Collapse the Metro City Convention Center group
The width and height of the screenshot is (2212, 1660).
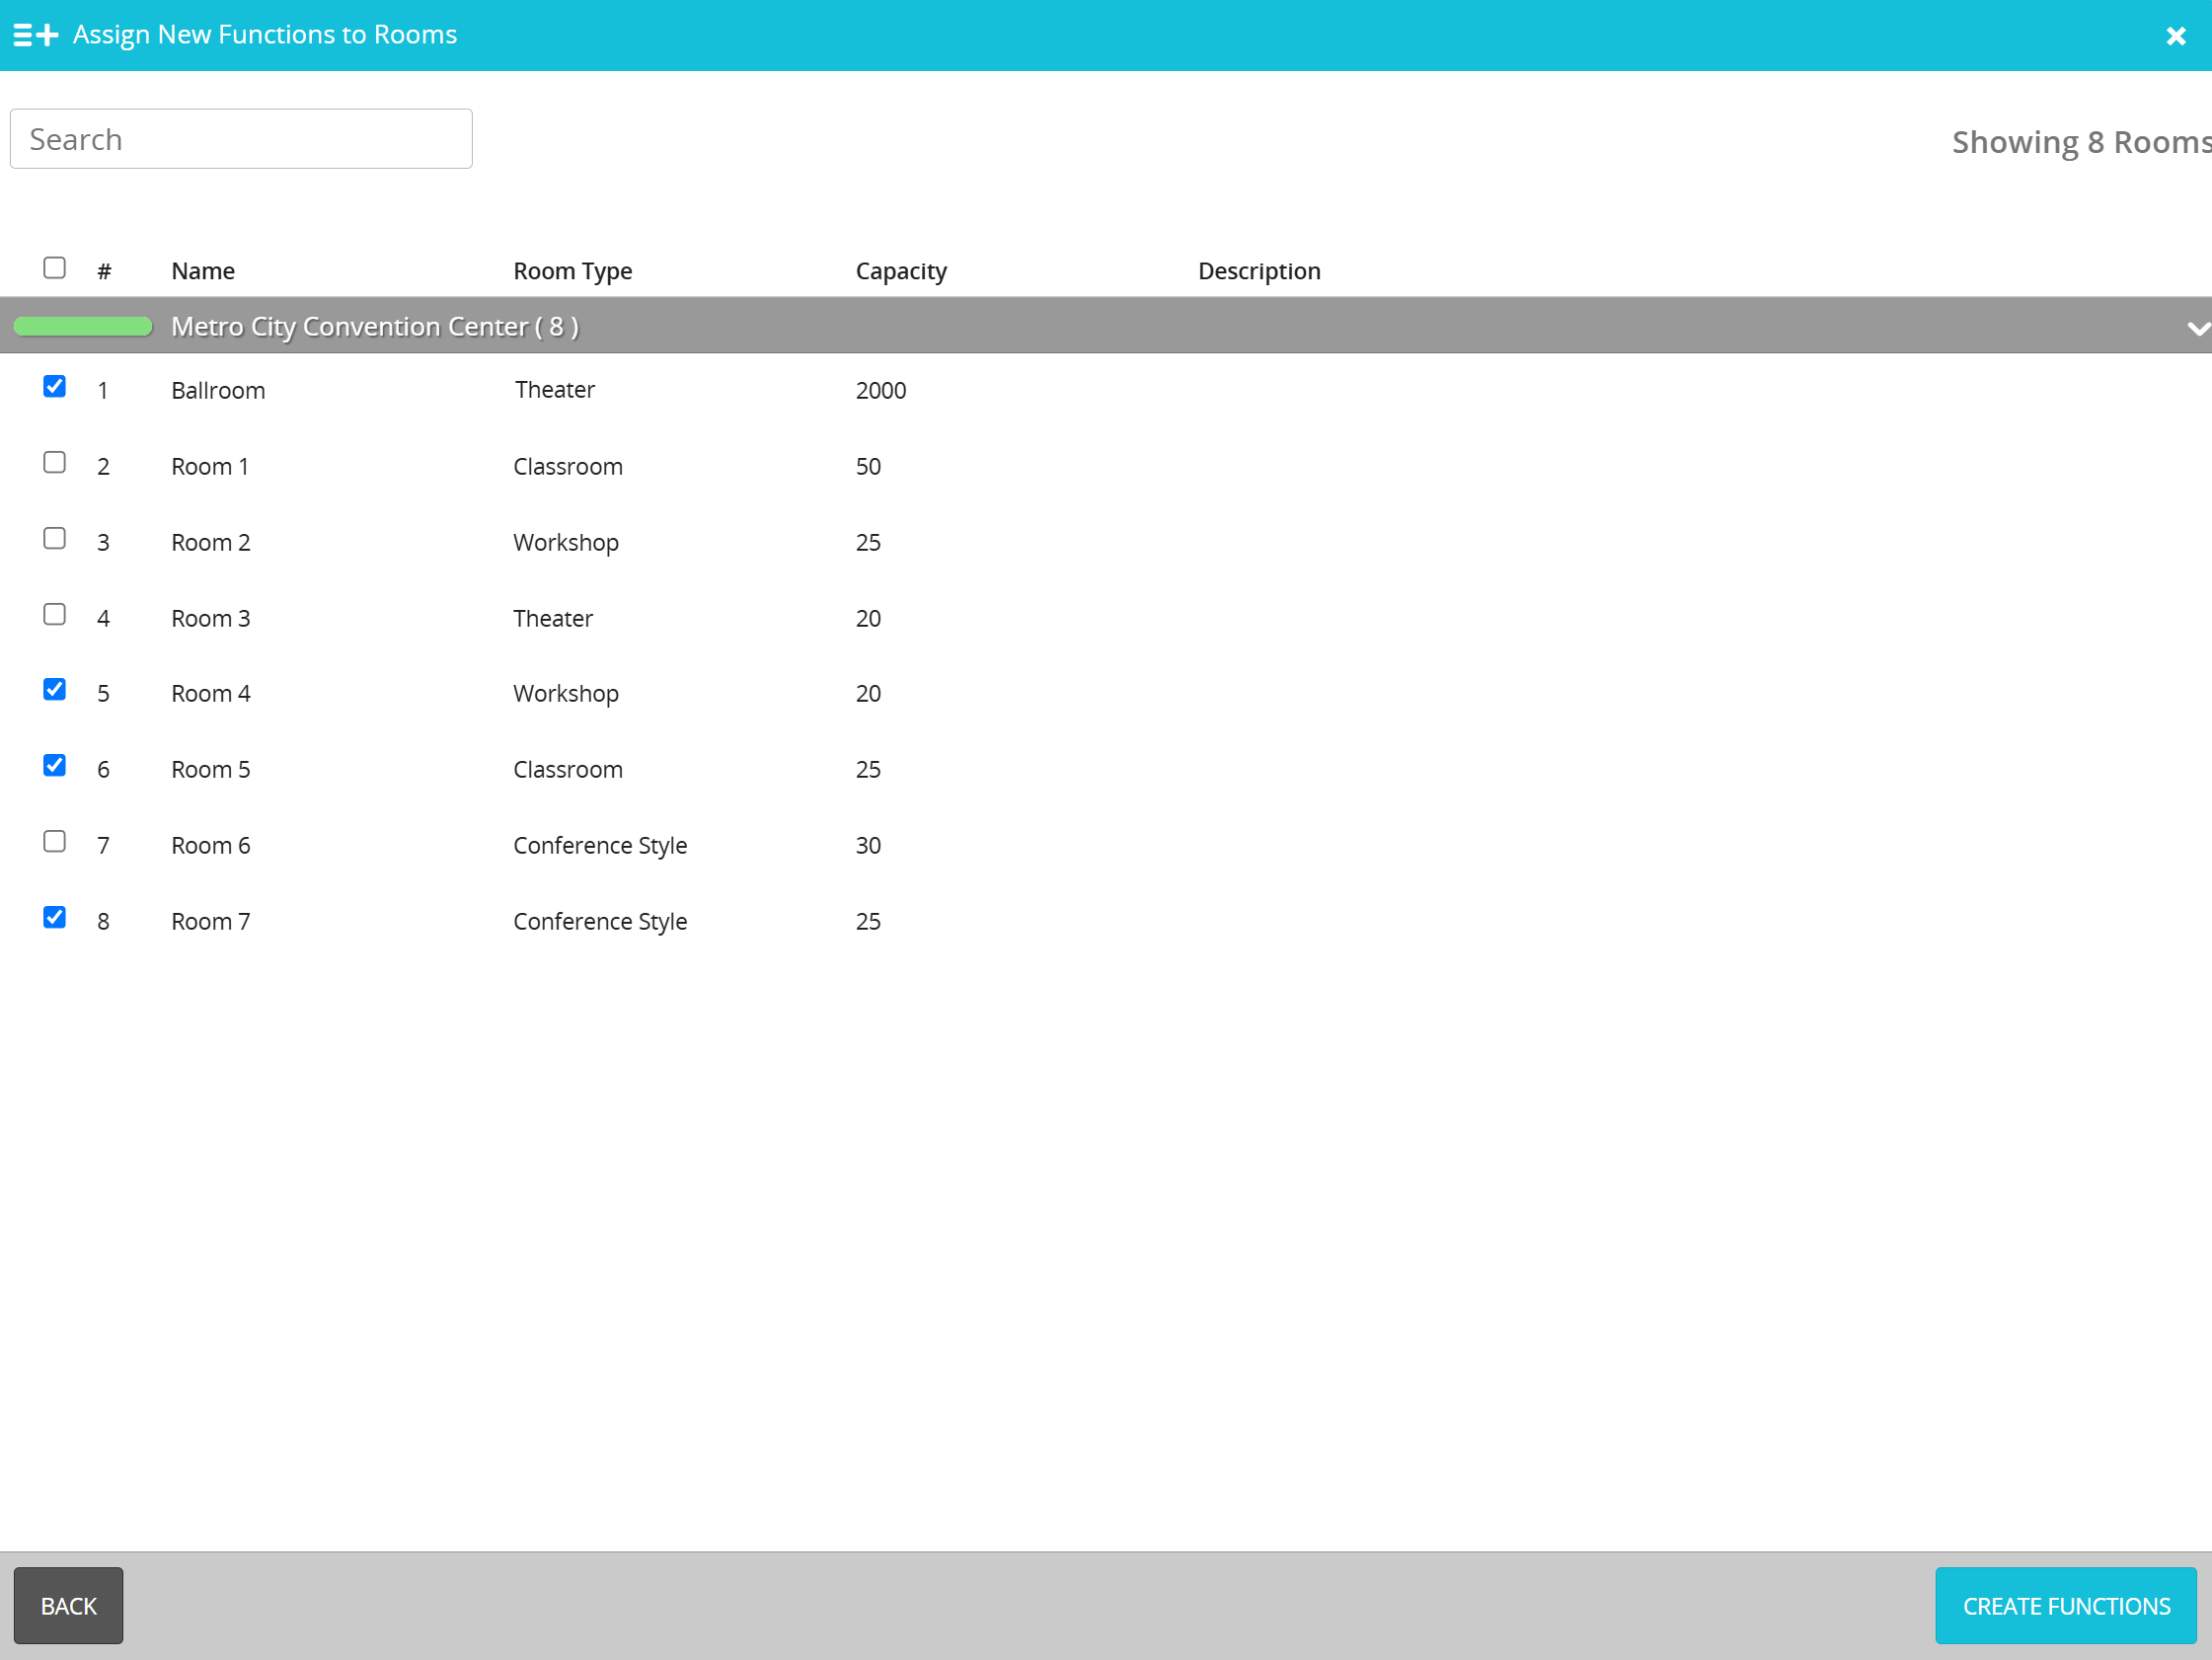click(x=2196, y=328)
